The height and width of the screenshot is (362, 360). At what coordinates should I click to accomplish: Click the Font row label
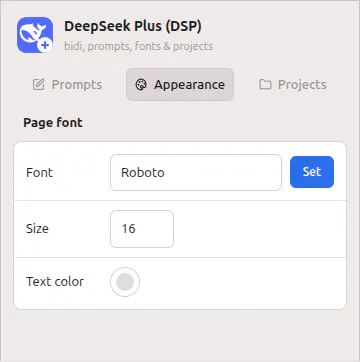(39, 173)
